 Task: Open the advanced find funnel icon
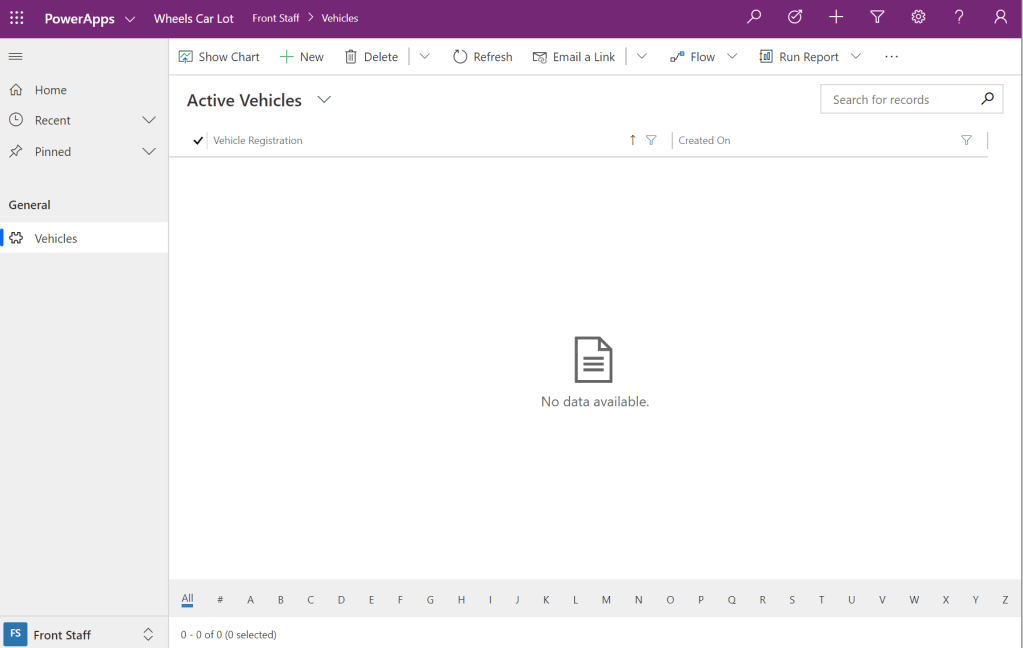pos(877,17)
